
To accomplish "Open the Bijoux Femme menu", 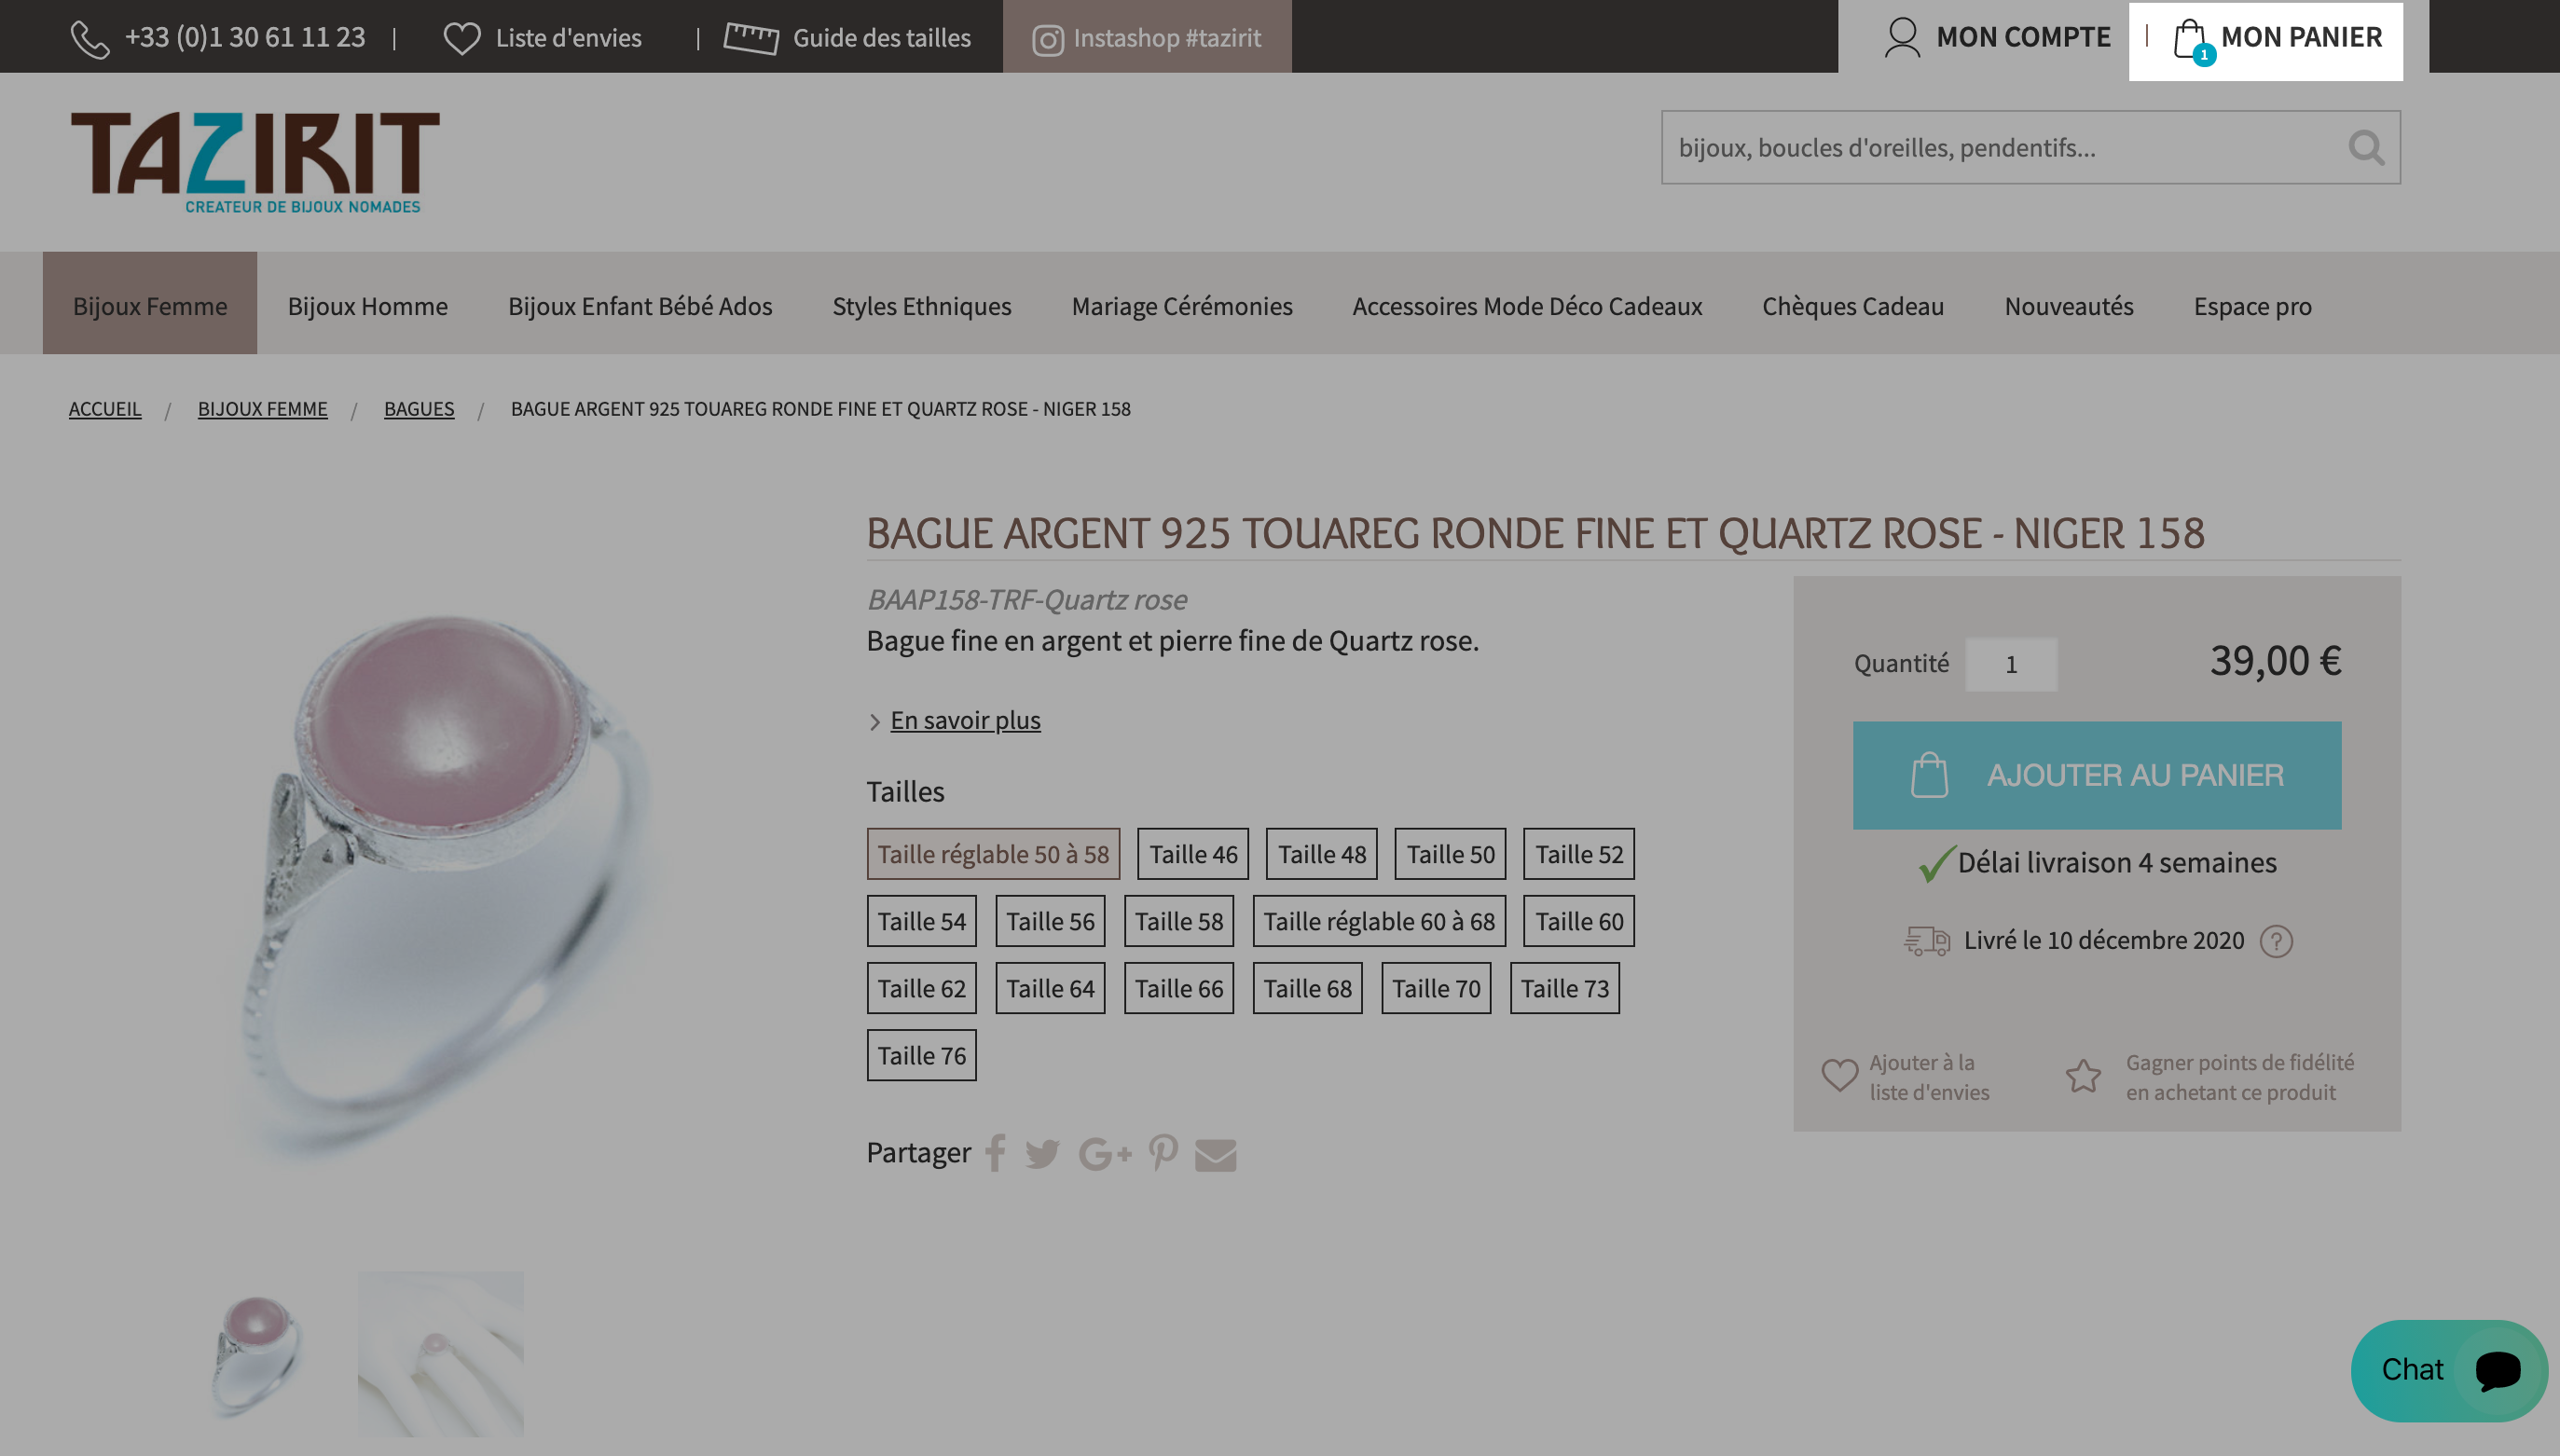I will pos(150,304).
